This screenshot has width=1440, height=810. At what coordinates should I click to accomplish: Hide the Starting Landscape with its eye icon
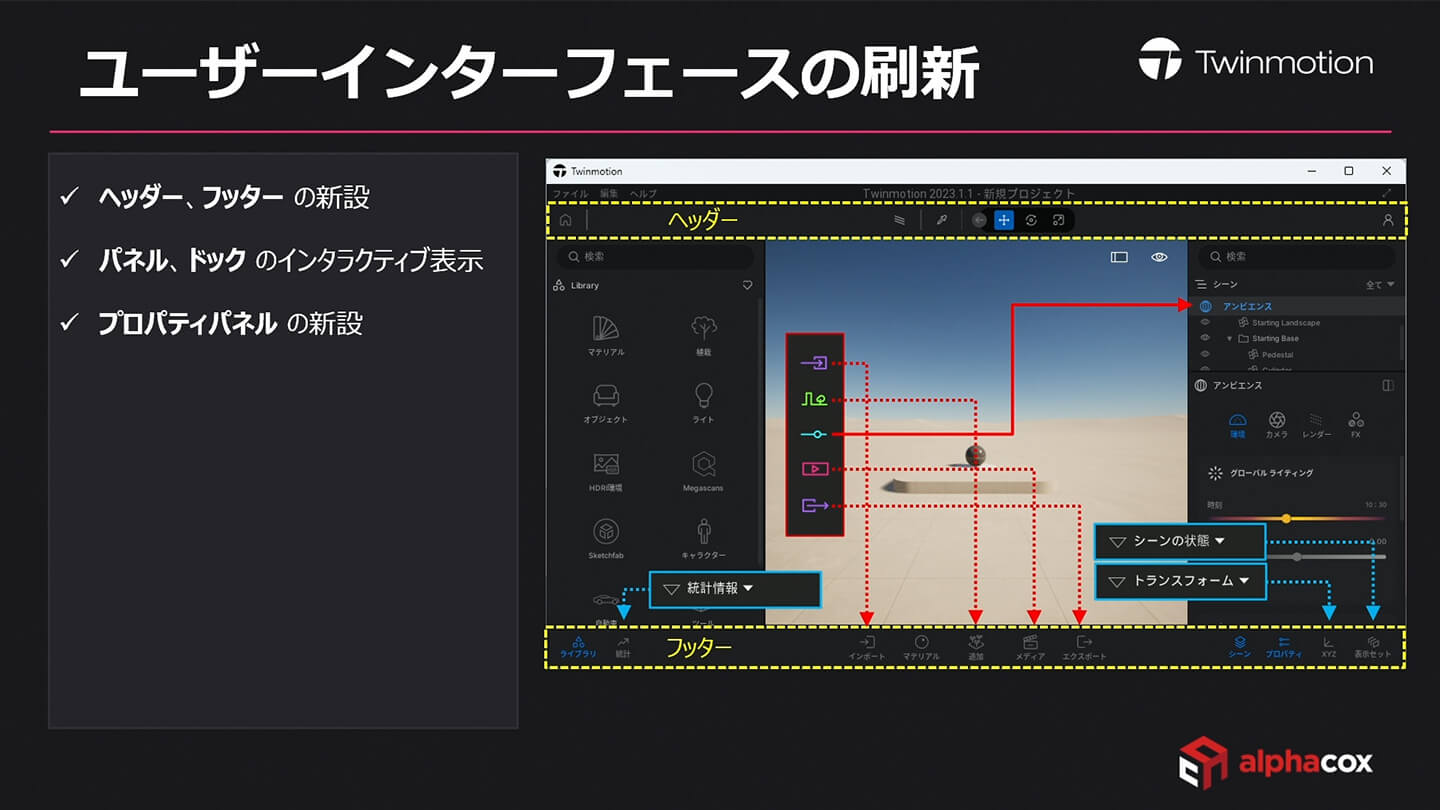(x=1205, y=323)
